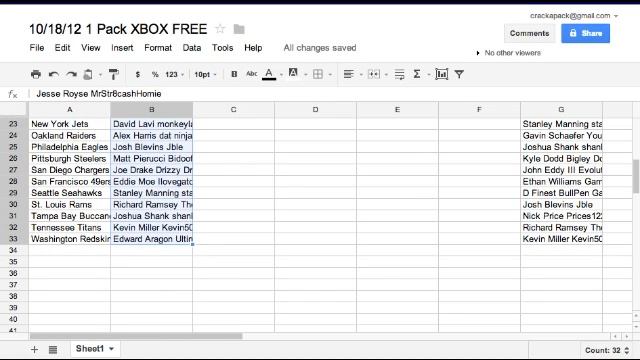Select column B header

point(151,109)
